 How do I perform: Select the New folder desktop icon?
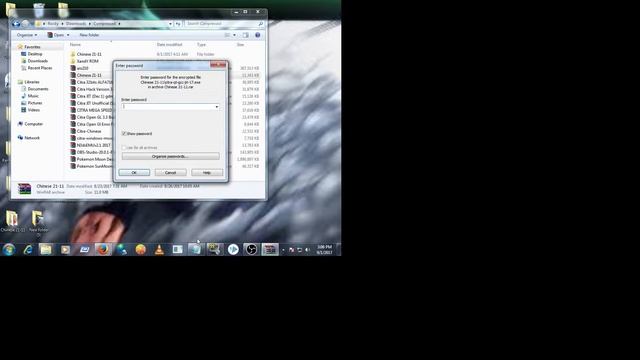point(38,222)
